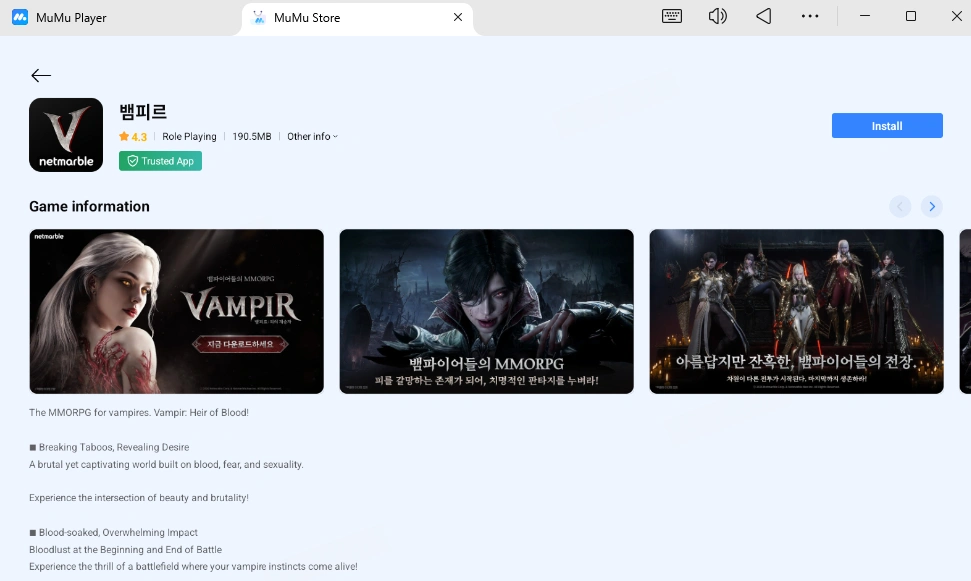Minimize the MuMu Player window

click(865, 17)
